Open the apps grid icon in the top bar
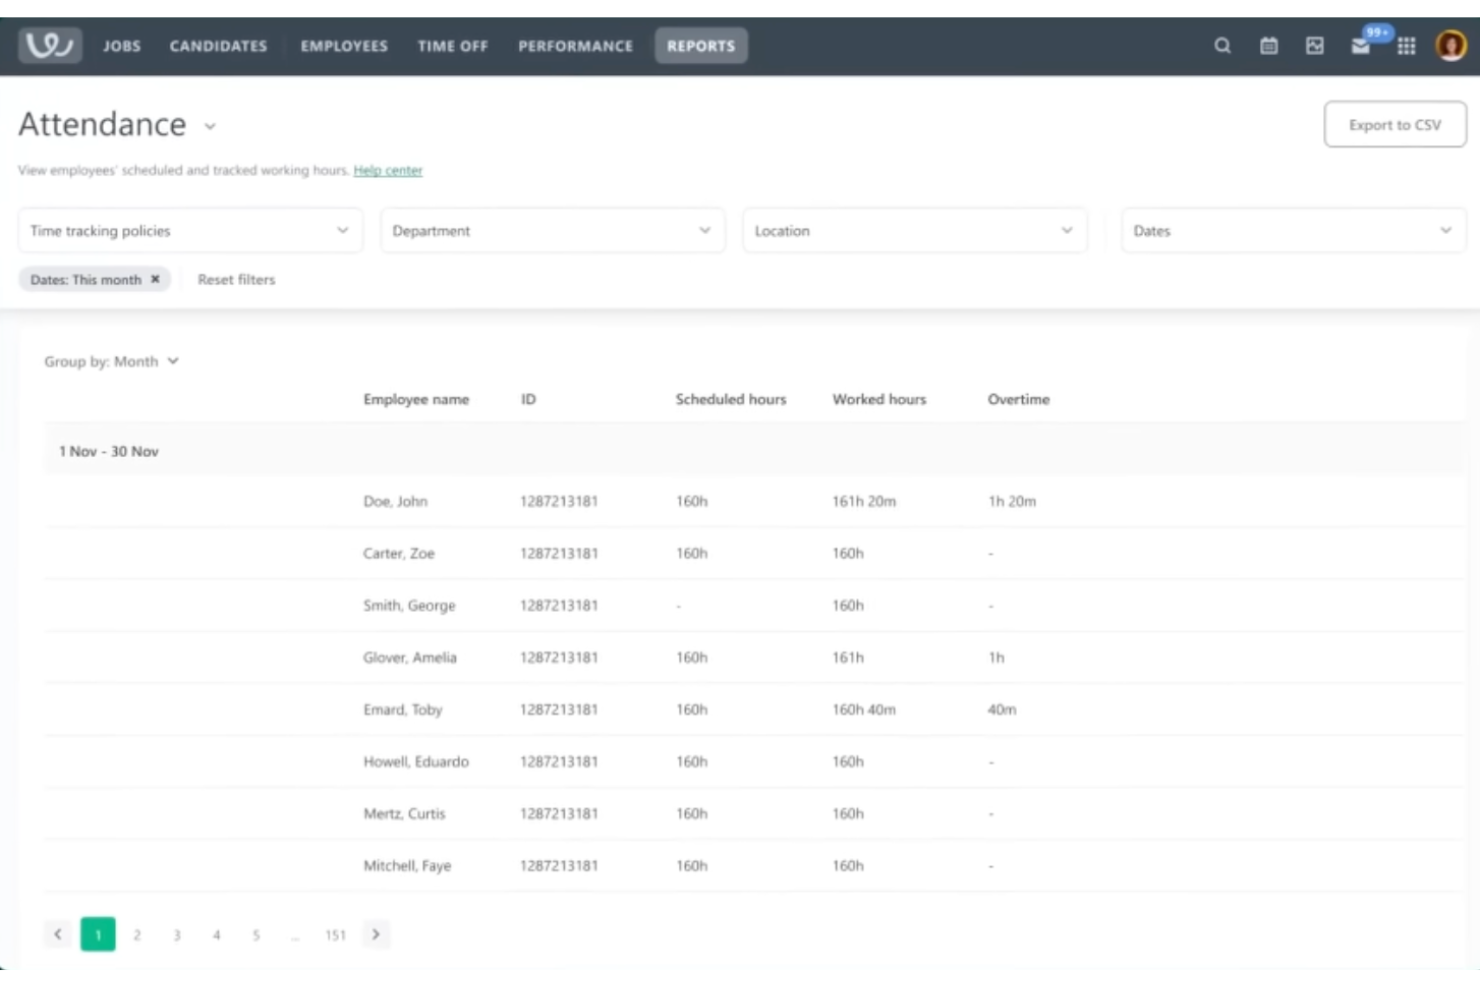The image size is (1480, 987). tap(1406, 46)
